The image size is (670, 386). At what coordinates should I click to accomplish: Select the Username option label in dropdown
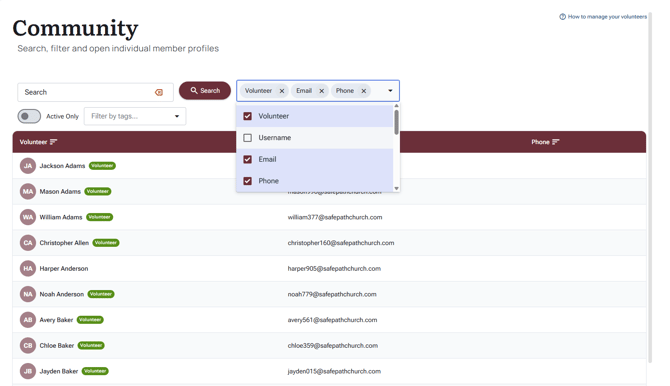coord(275,138)
